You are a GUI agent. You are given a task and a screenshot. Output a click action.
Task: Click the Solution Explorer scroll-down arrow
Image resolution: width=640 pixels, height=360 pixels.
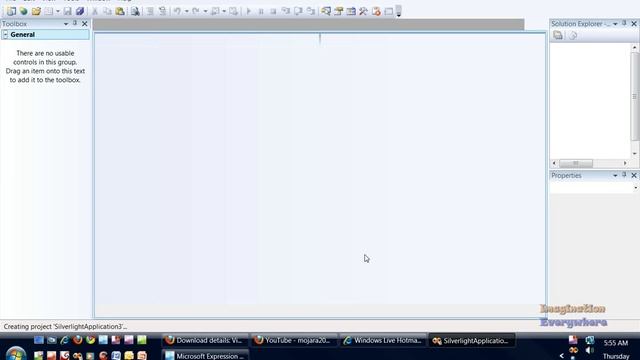point(634,153)
